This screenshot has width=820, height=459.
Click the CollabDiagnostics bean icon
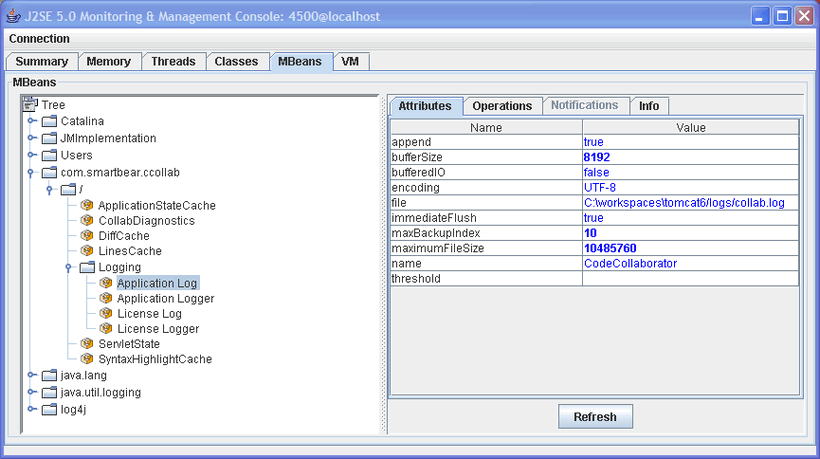(x=87, y=220)
